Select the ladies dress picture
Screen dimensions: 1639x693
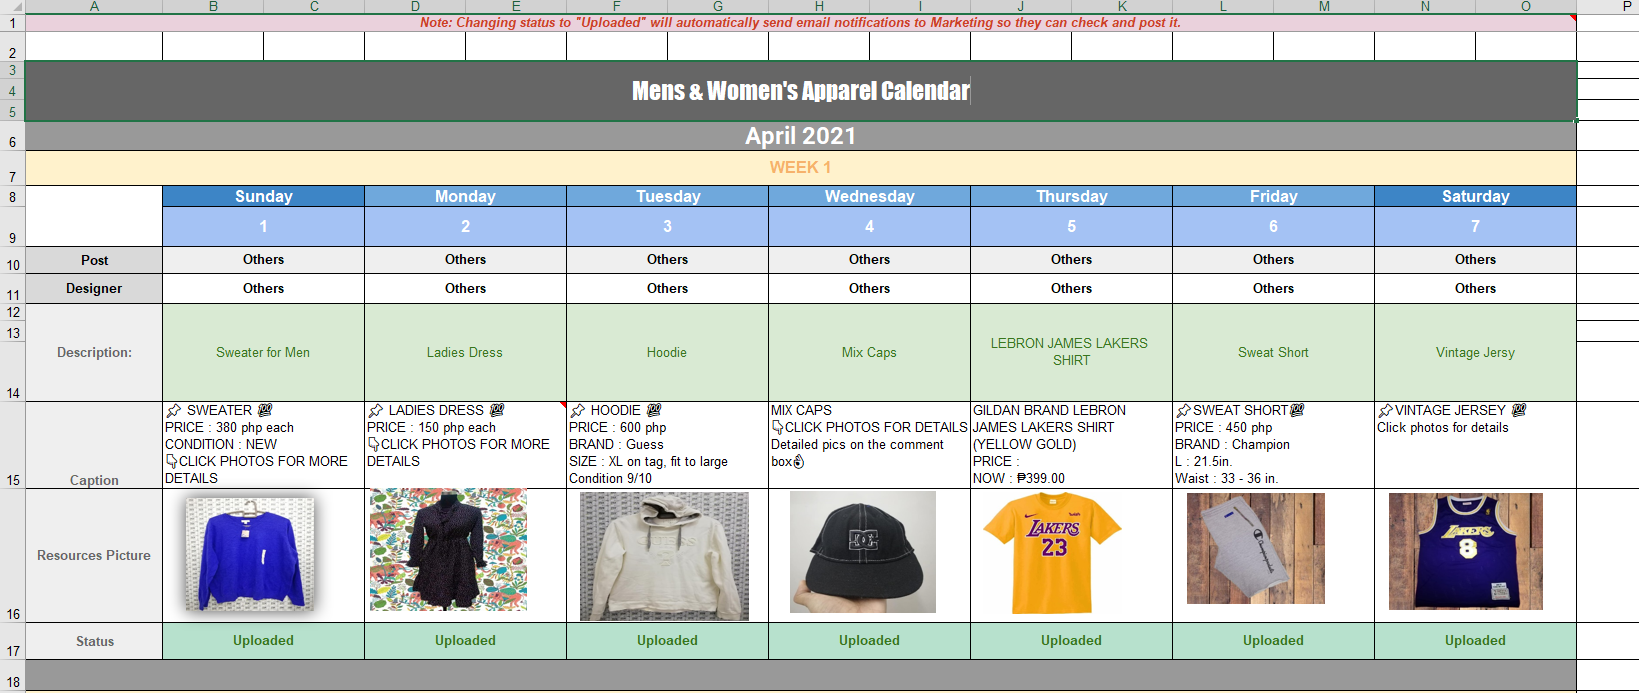click(x=448, y=550)
